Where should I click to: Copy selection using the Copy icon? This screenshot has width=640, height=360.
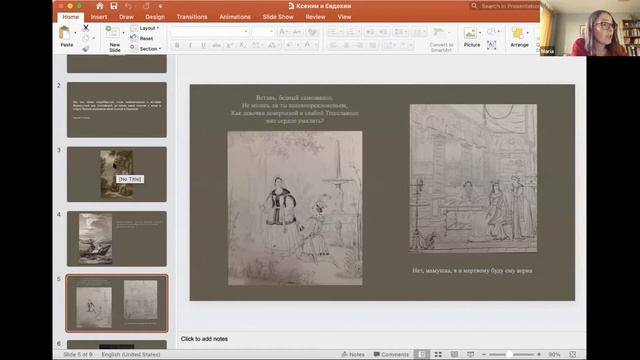pyautogui.click(x=85, y=38)
